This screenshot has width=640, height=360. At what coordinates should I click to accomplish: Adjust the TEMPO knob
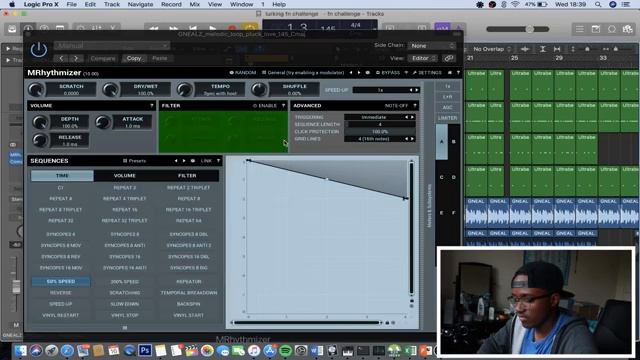click(184, 90)
